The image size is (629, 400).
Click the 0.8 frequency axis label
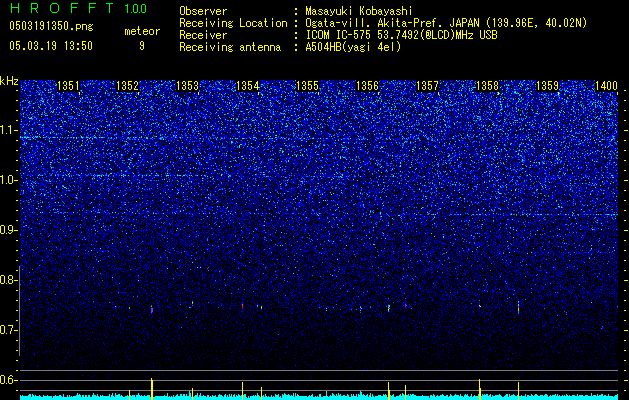click(9, 280)
